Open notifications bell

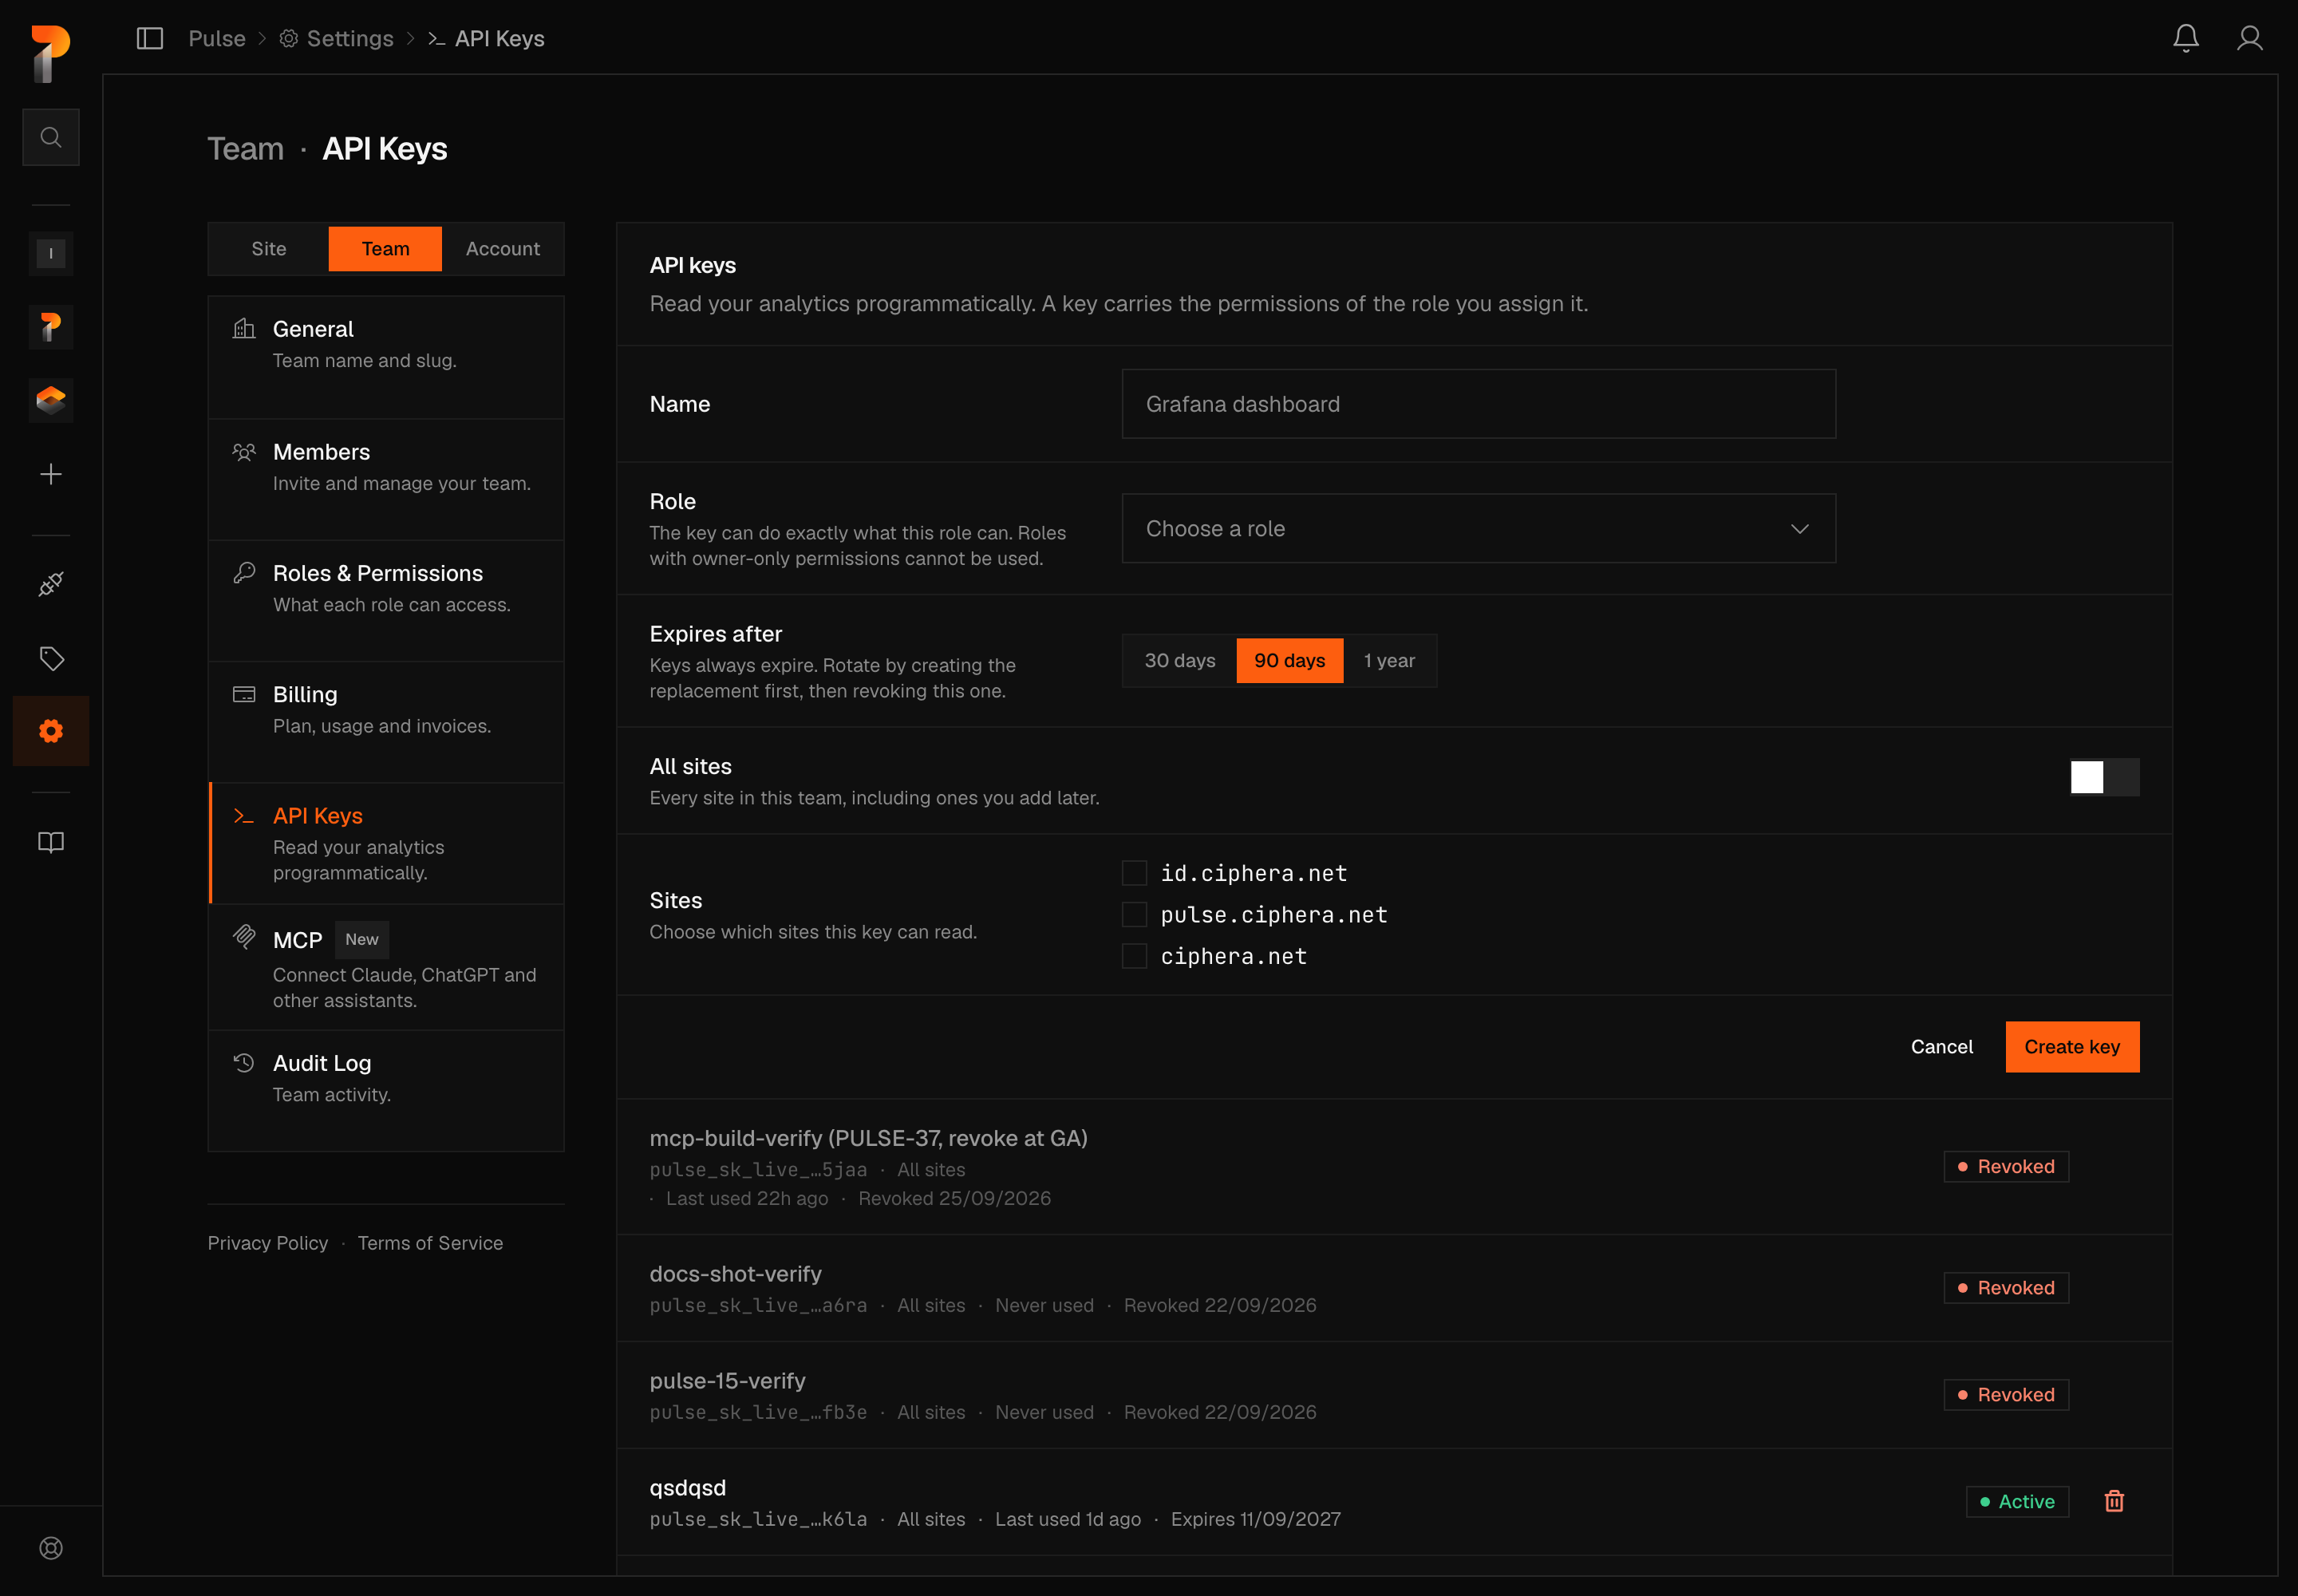point(2186,39)
